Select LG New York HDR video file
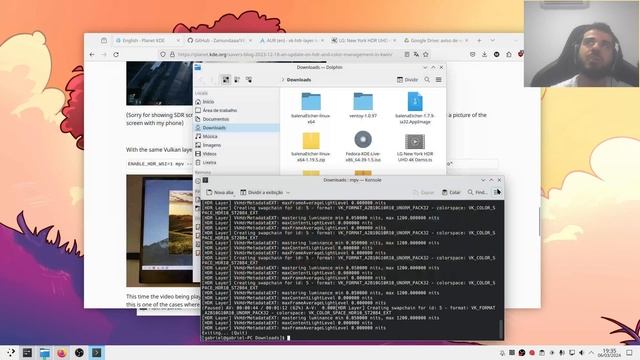 [415, 147]
